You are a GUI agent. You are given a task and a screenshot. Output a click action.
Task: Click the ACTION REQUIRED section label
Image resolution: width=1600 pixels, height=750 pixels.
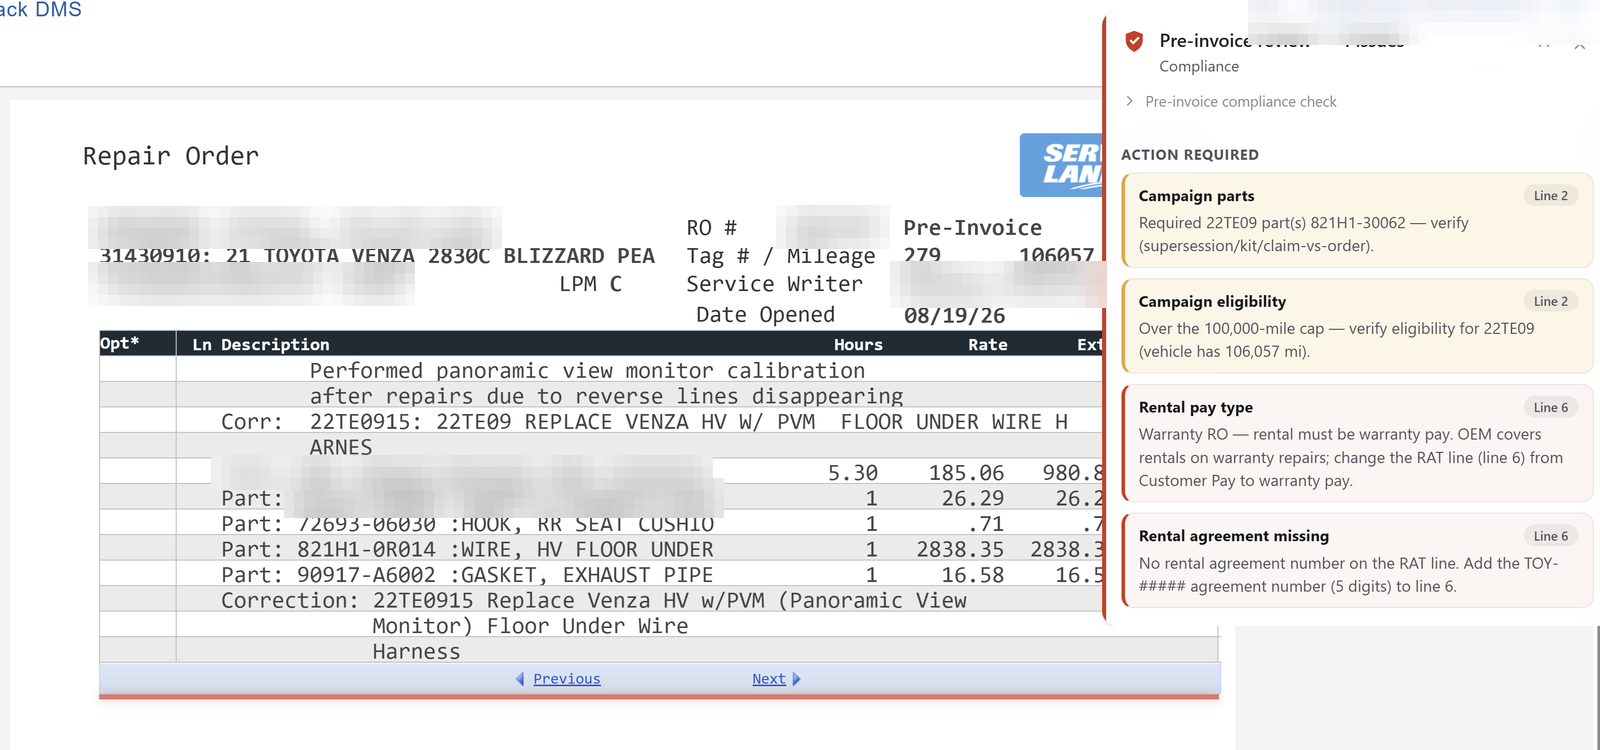[x=1190, y=155]
